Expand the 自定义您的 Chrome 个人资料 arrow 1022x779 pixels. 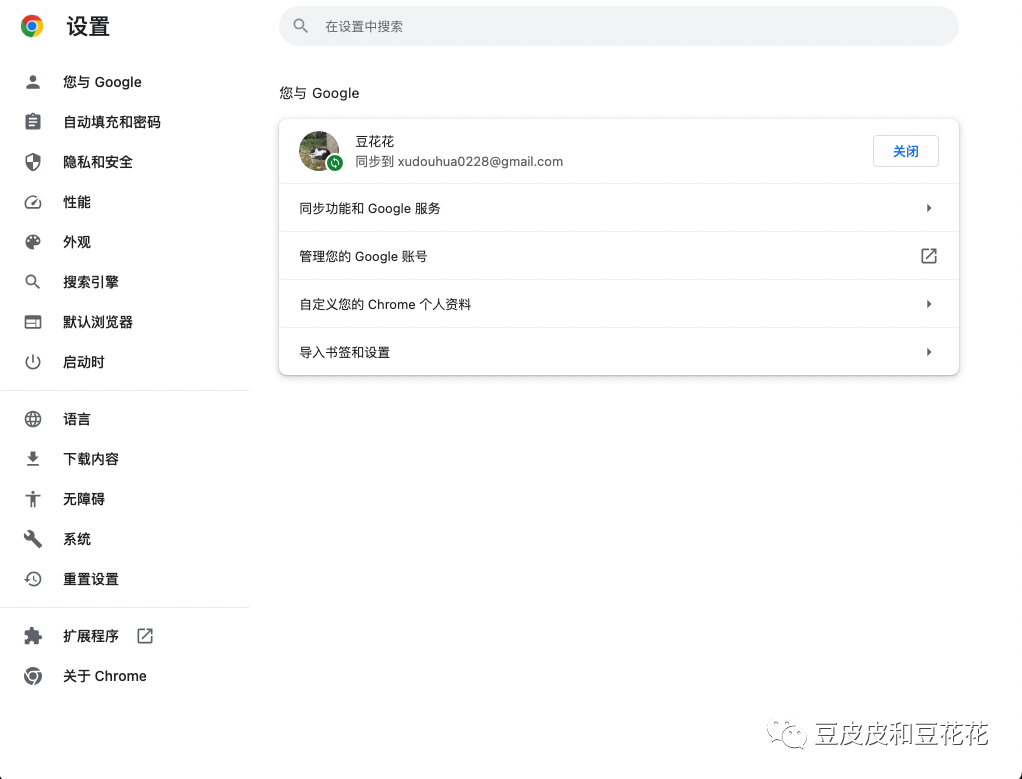pos(929,304)
